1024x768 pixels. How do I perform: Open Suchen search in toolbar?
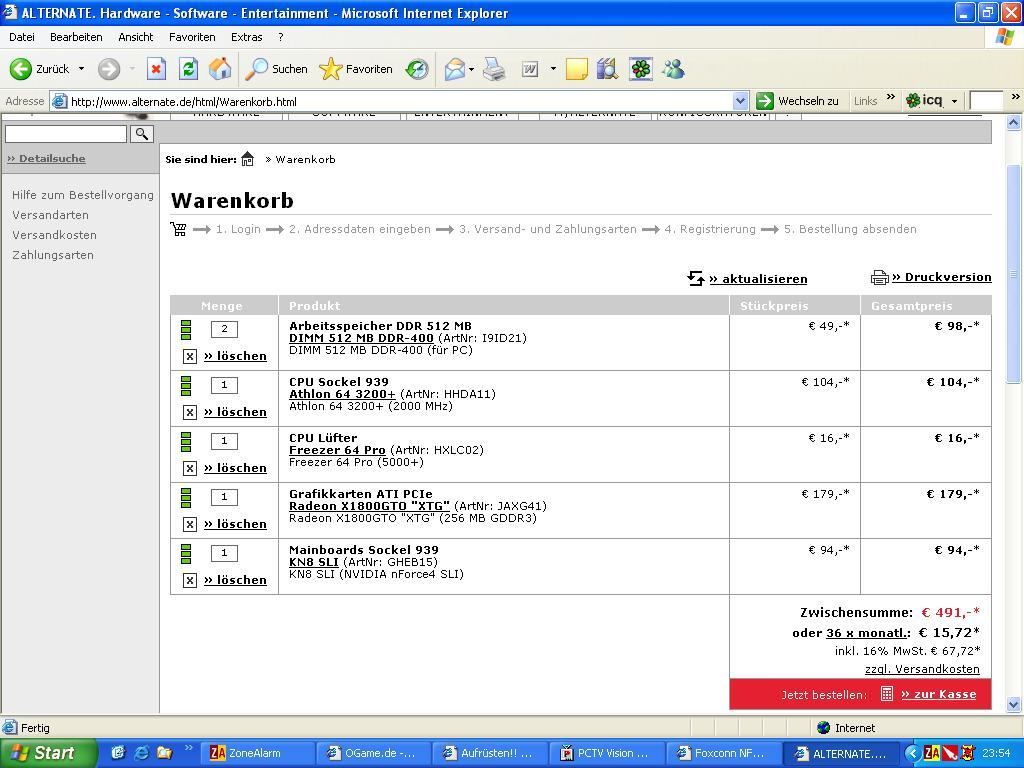click(277, 69)
